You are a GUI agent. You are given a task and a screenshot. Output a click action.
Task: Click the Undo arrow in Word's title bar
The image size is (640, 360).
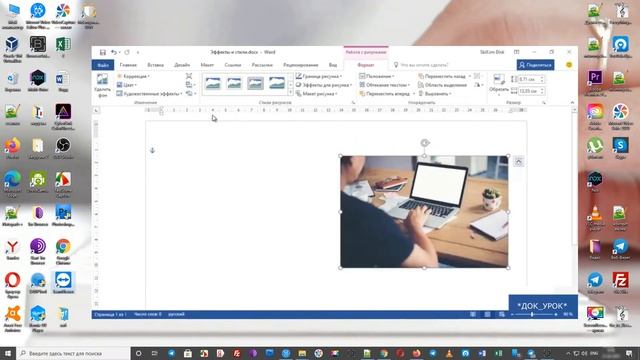113,52
